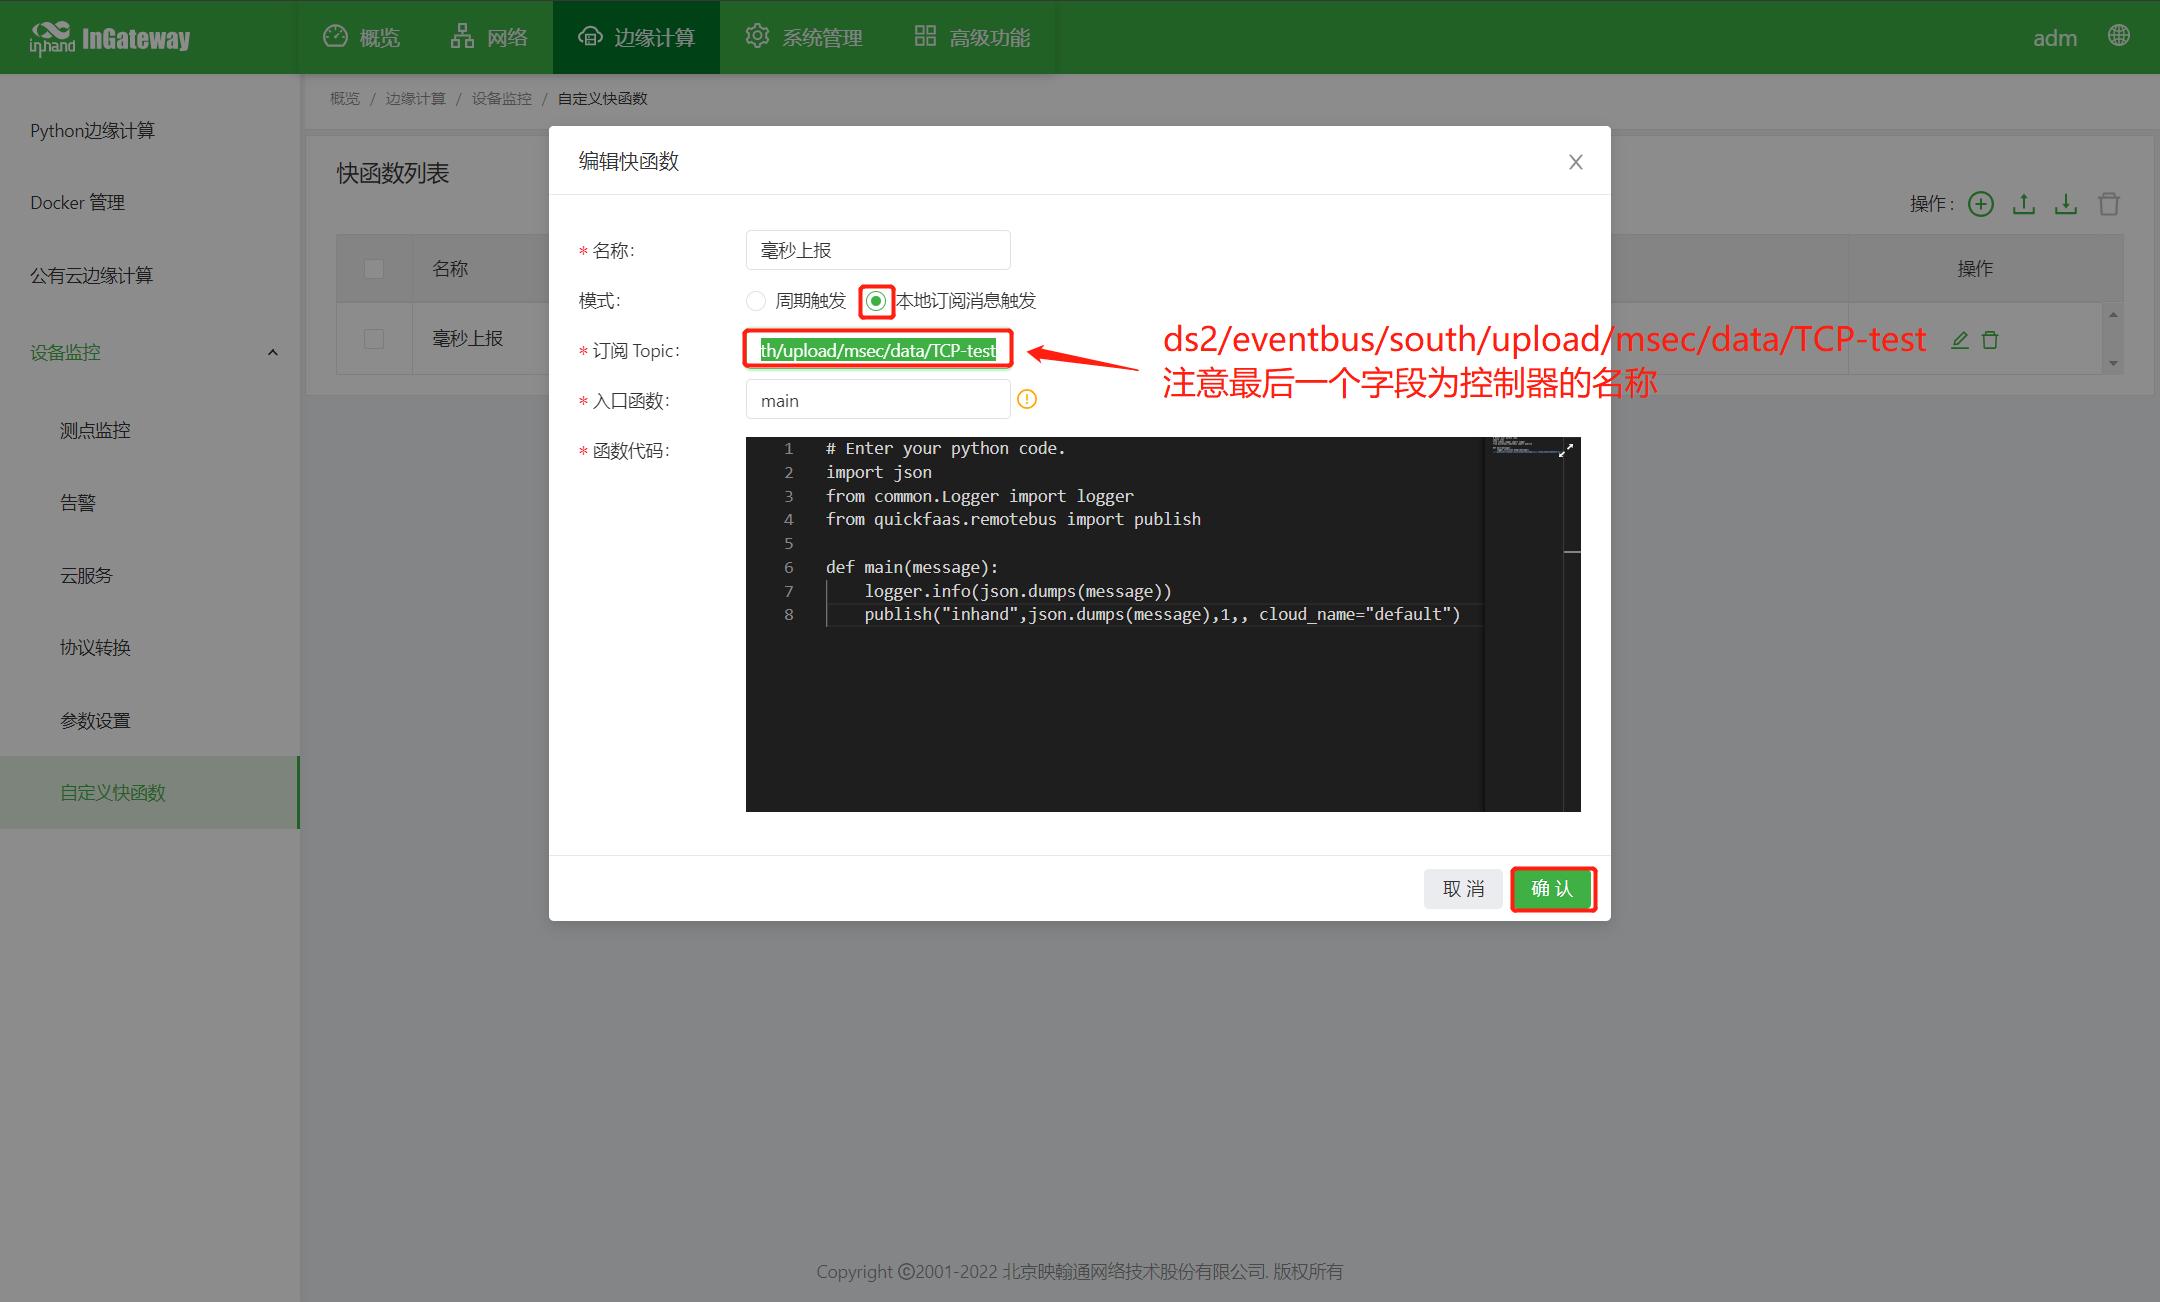
Task: Click the 取消 button
Action: pyautogui.click(x=1463, y=889)
